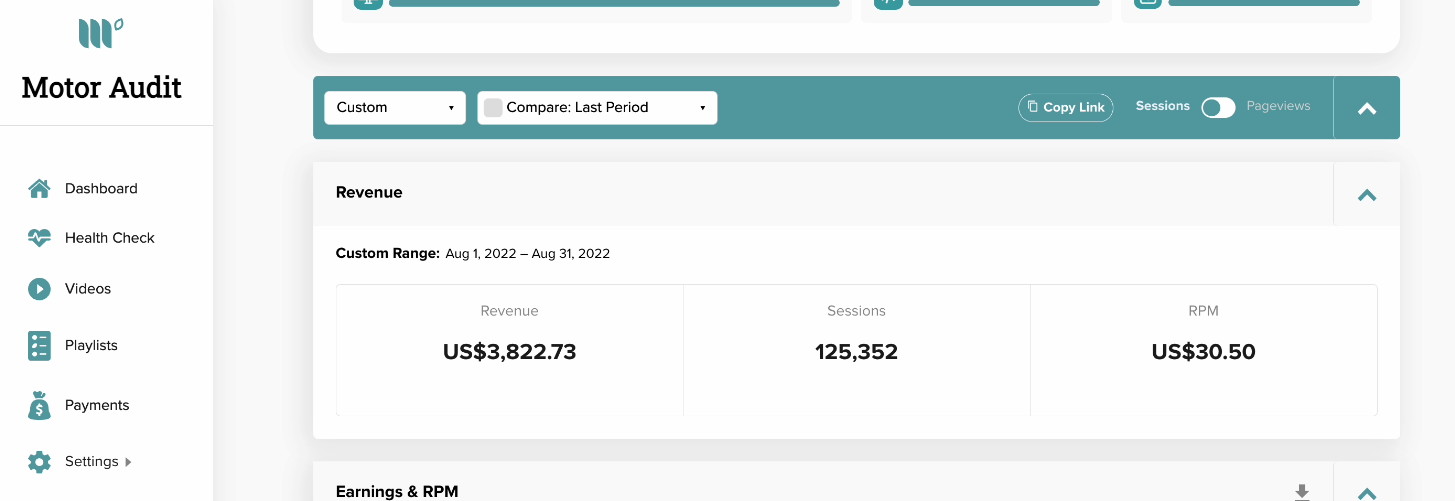1455x501 pixels.
Task: Click the Health Check heartbeat icon
Action: click(x=39, y=238)
